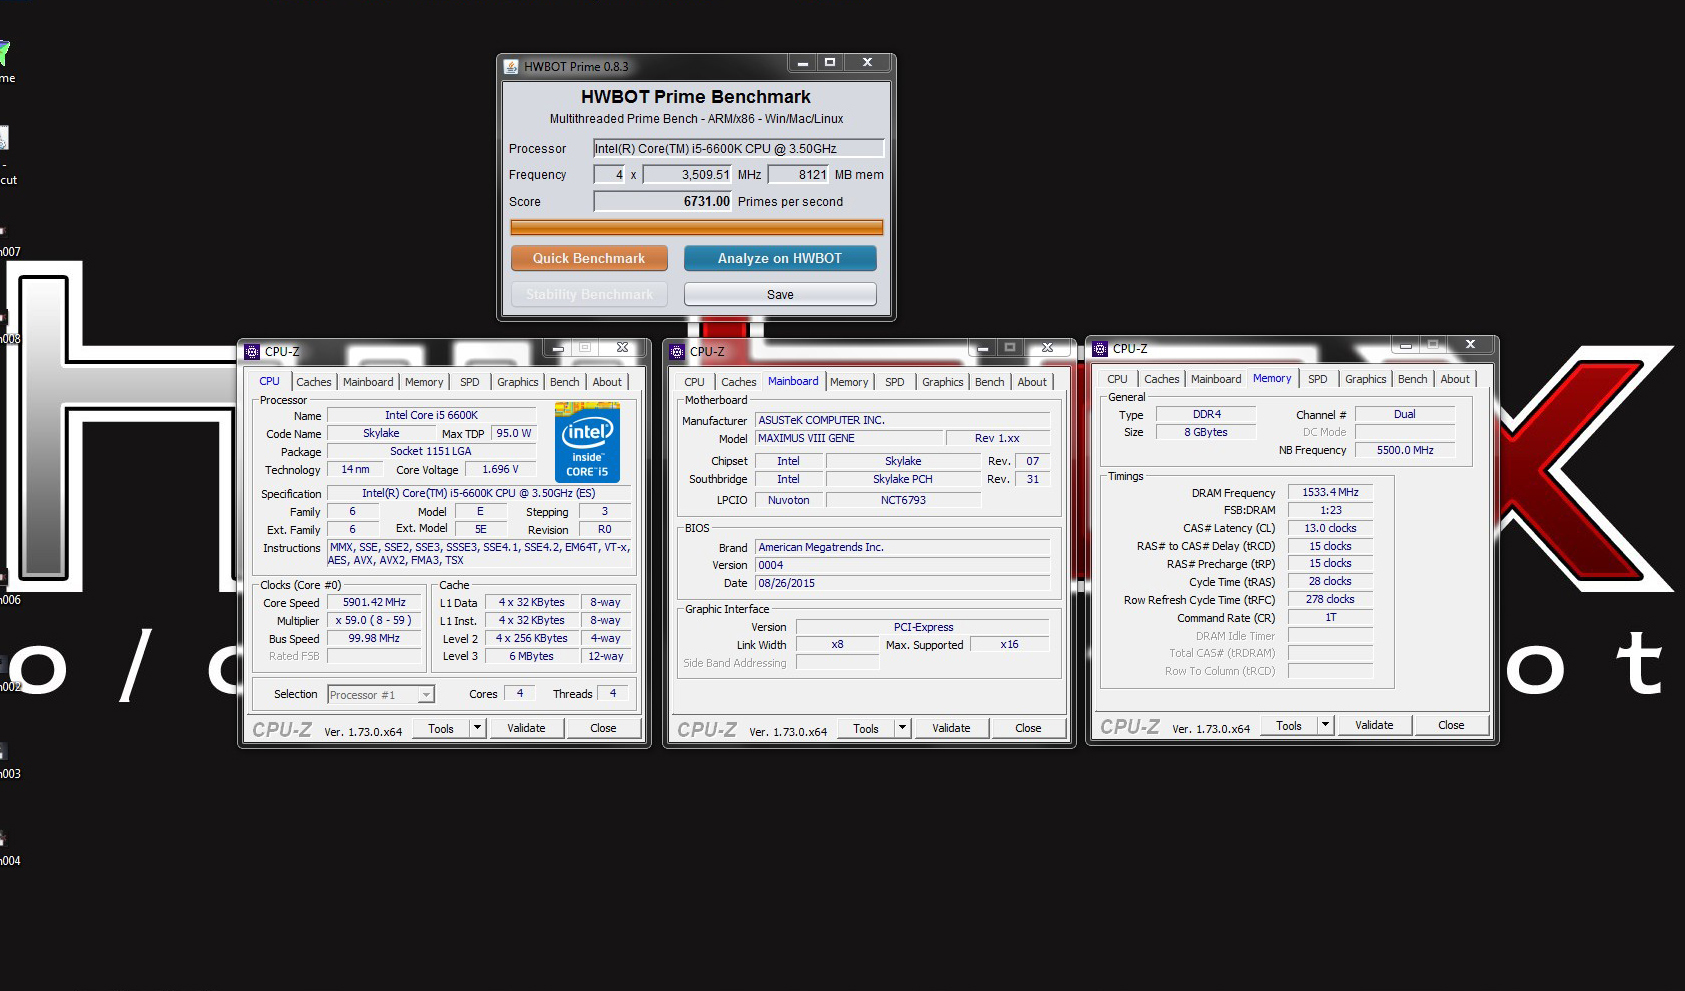Open Graphics tab in first CPU-Z window
The width and height of the screenshot is (1685, 991).
tap(518, 382)
